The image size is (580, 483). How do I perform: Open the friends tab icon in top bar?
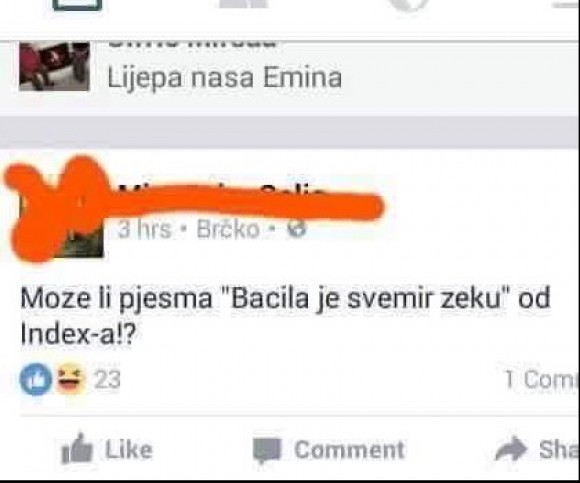[x=243, y=4]
